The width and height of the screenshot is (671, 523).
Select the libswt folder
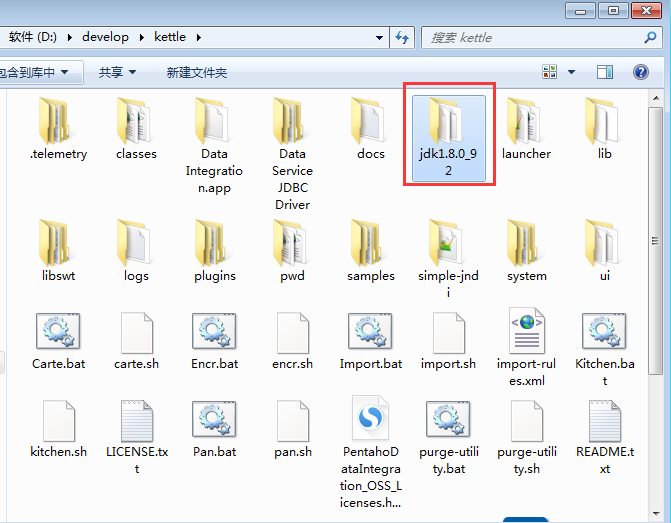point(58,251)
